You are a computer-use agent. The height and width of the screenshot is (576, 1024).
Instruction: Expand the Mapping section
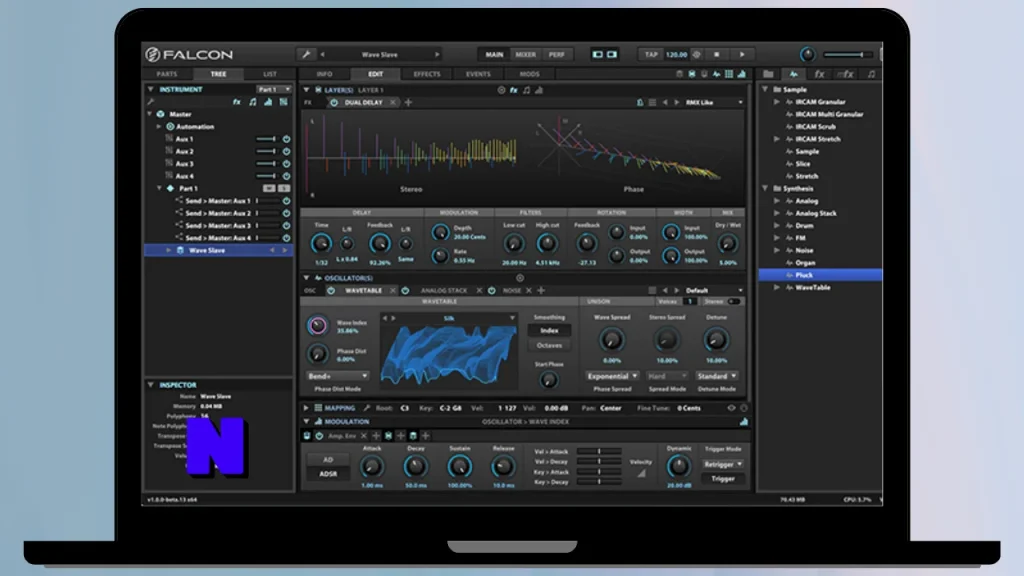coord(306,408)
